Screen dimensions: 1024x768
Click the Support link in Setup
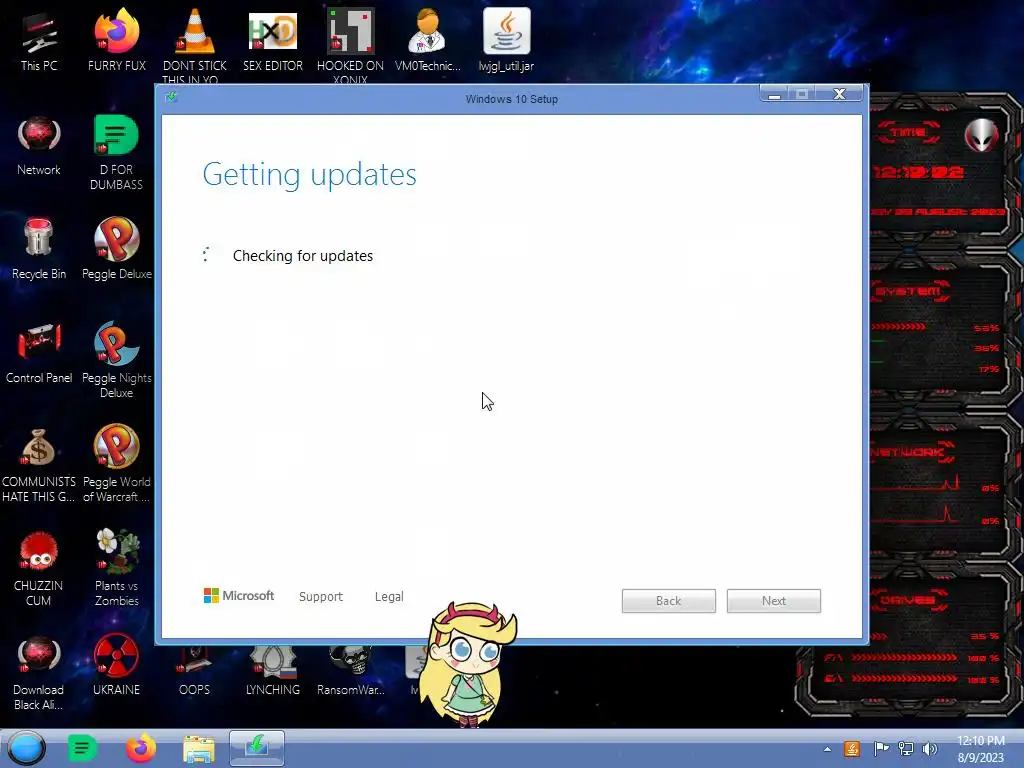tap(321, 596)
